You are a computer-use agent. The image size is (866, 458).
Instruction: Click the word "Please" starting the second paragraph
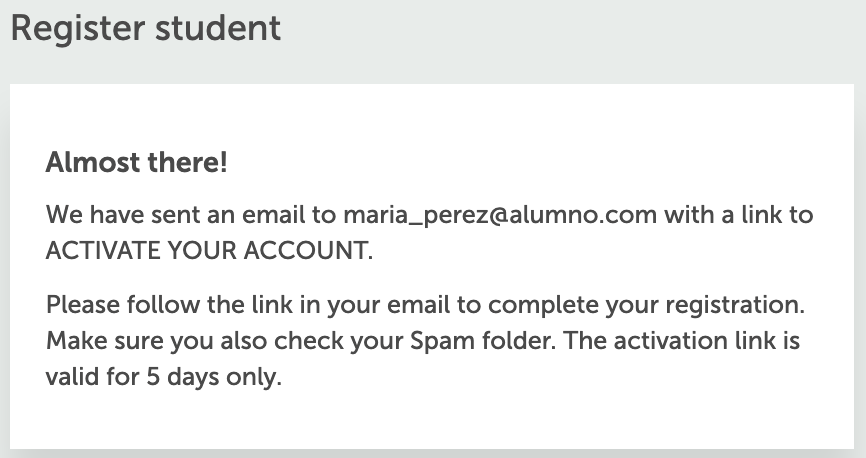(78, 303)
